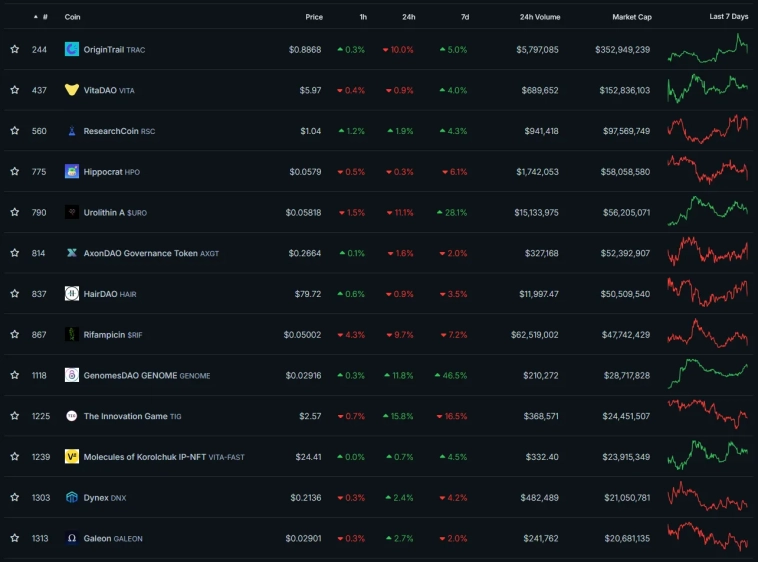The height and width of the screenshot is (562, 758).
Task: Sort table by 24h Volume header
Action: click(x=539, y=17)
